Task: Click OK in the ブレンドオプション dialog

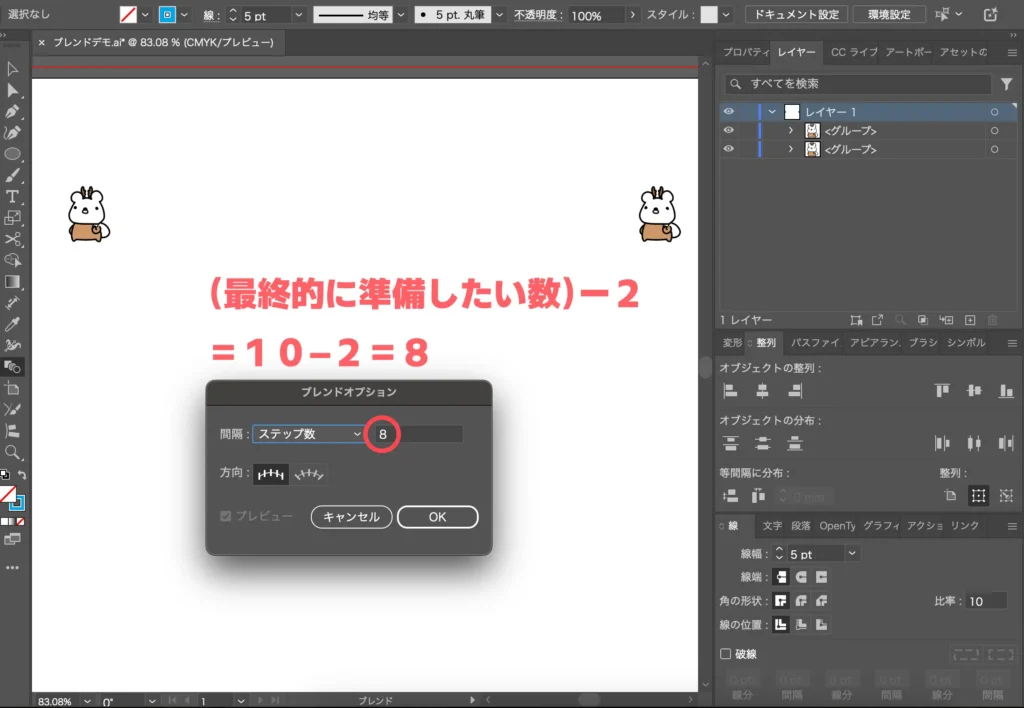Action: [437, 517]
